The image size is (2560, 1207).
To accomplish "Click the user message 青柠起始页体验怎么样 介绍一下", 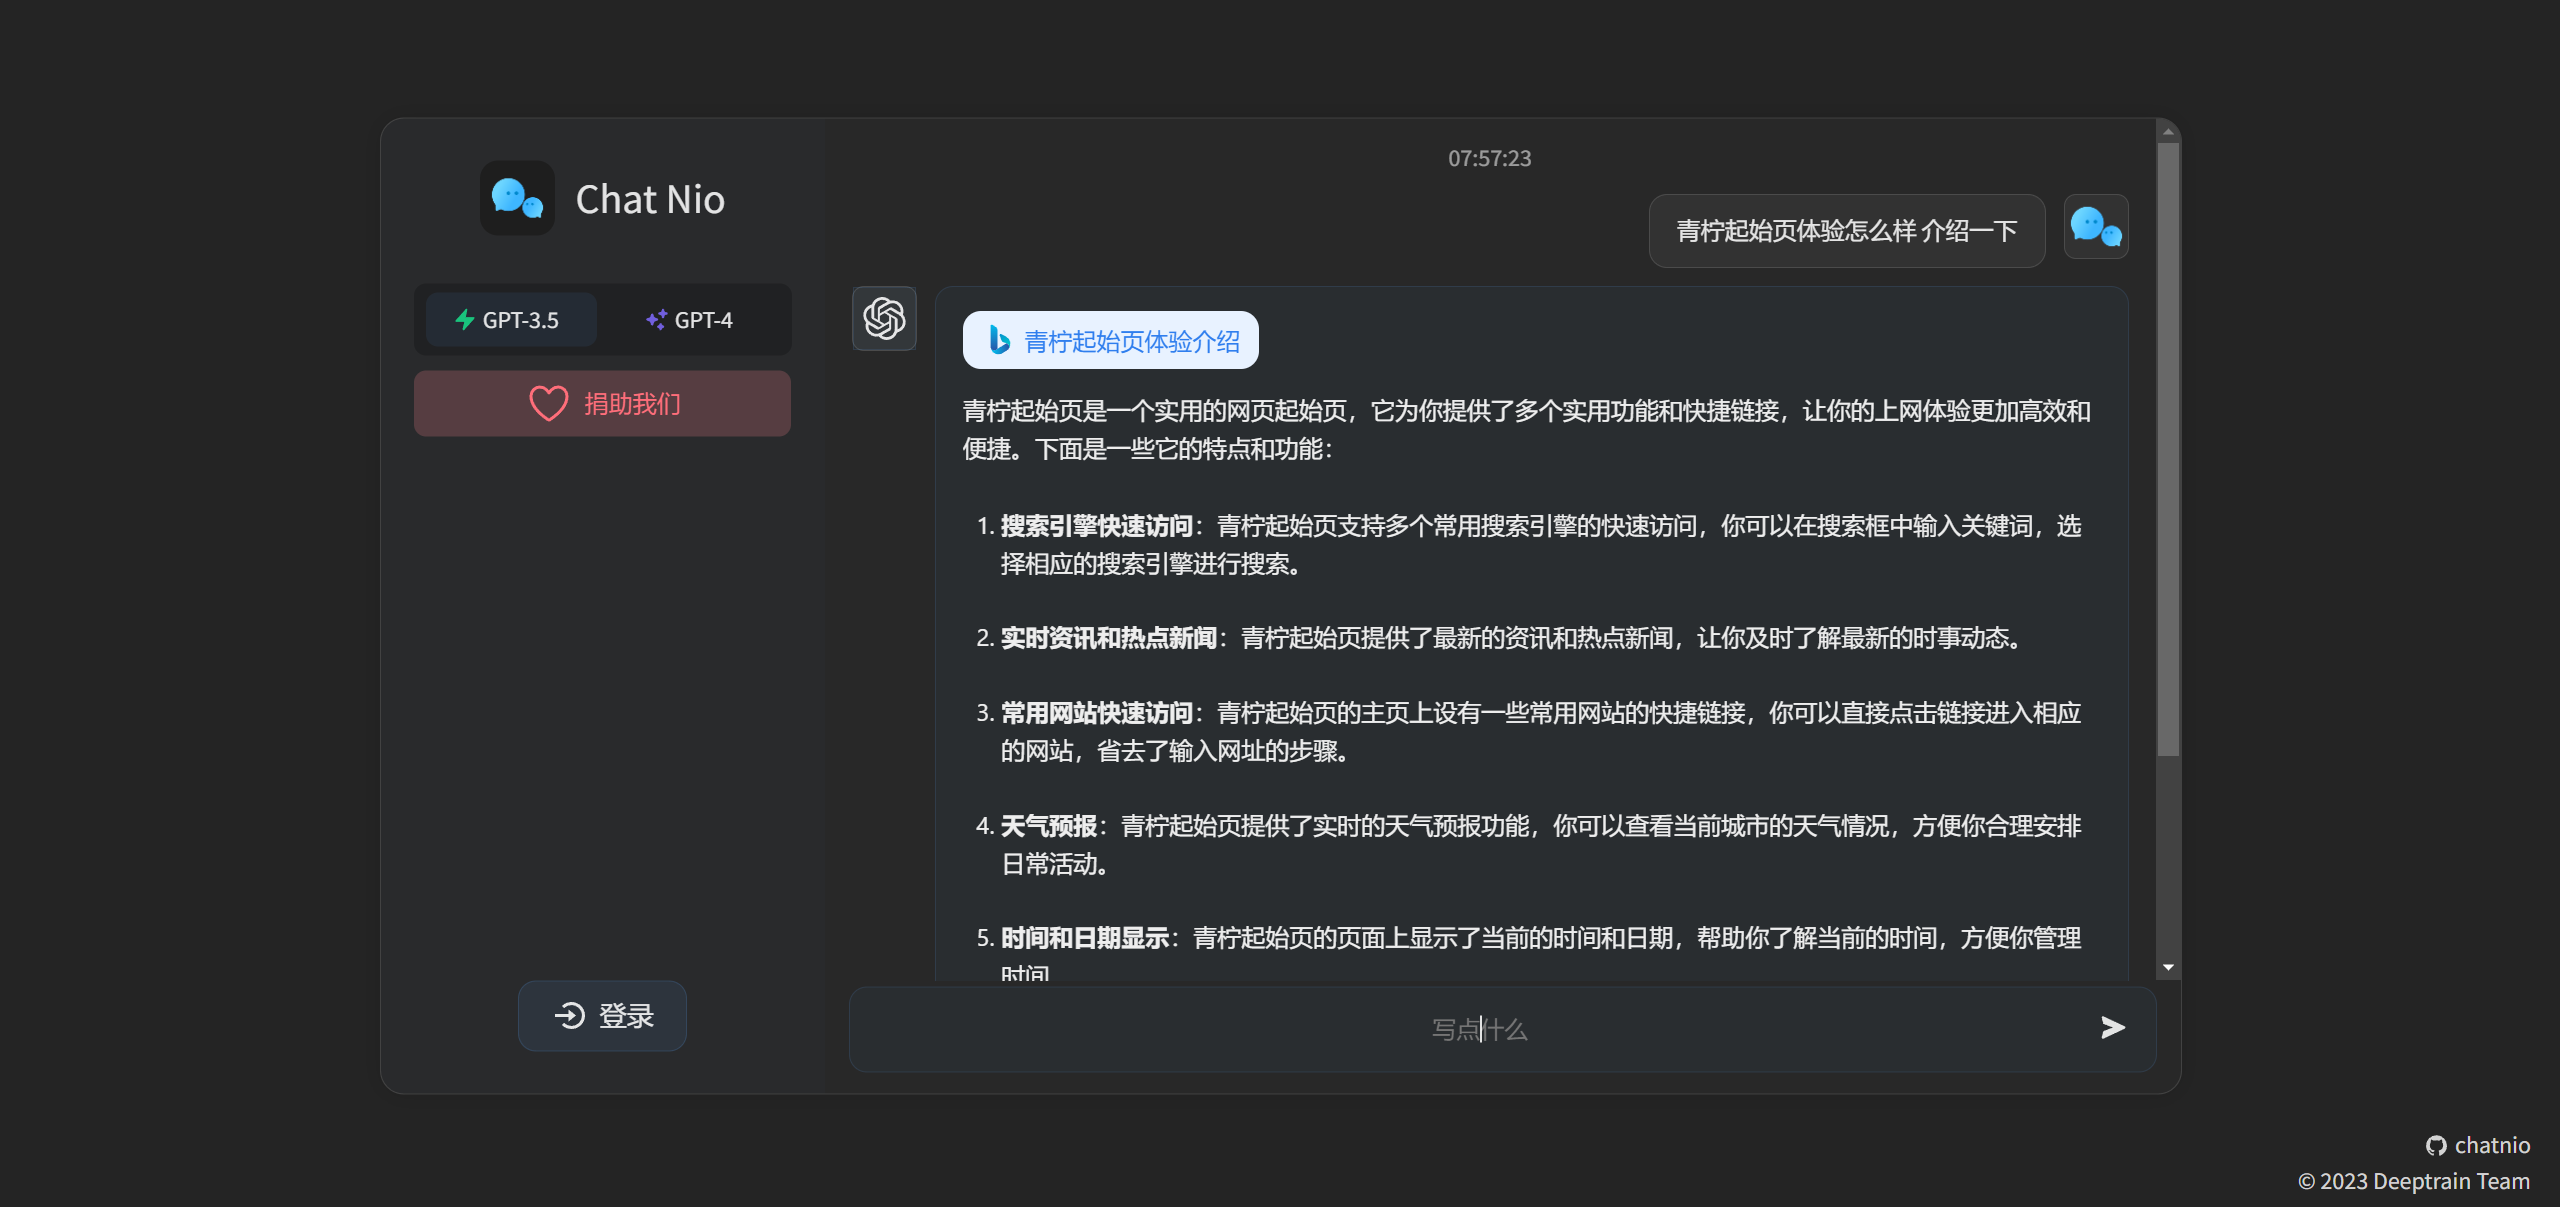I will coord(1846,231).
